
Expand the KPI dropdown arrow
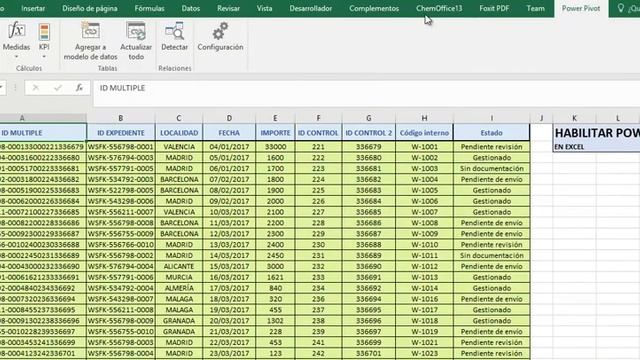click(x=44, y=57)
